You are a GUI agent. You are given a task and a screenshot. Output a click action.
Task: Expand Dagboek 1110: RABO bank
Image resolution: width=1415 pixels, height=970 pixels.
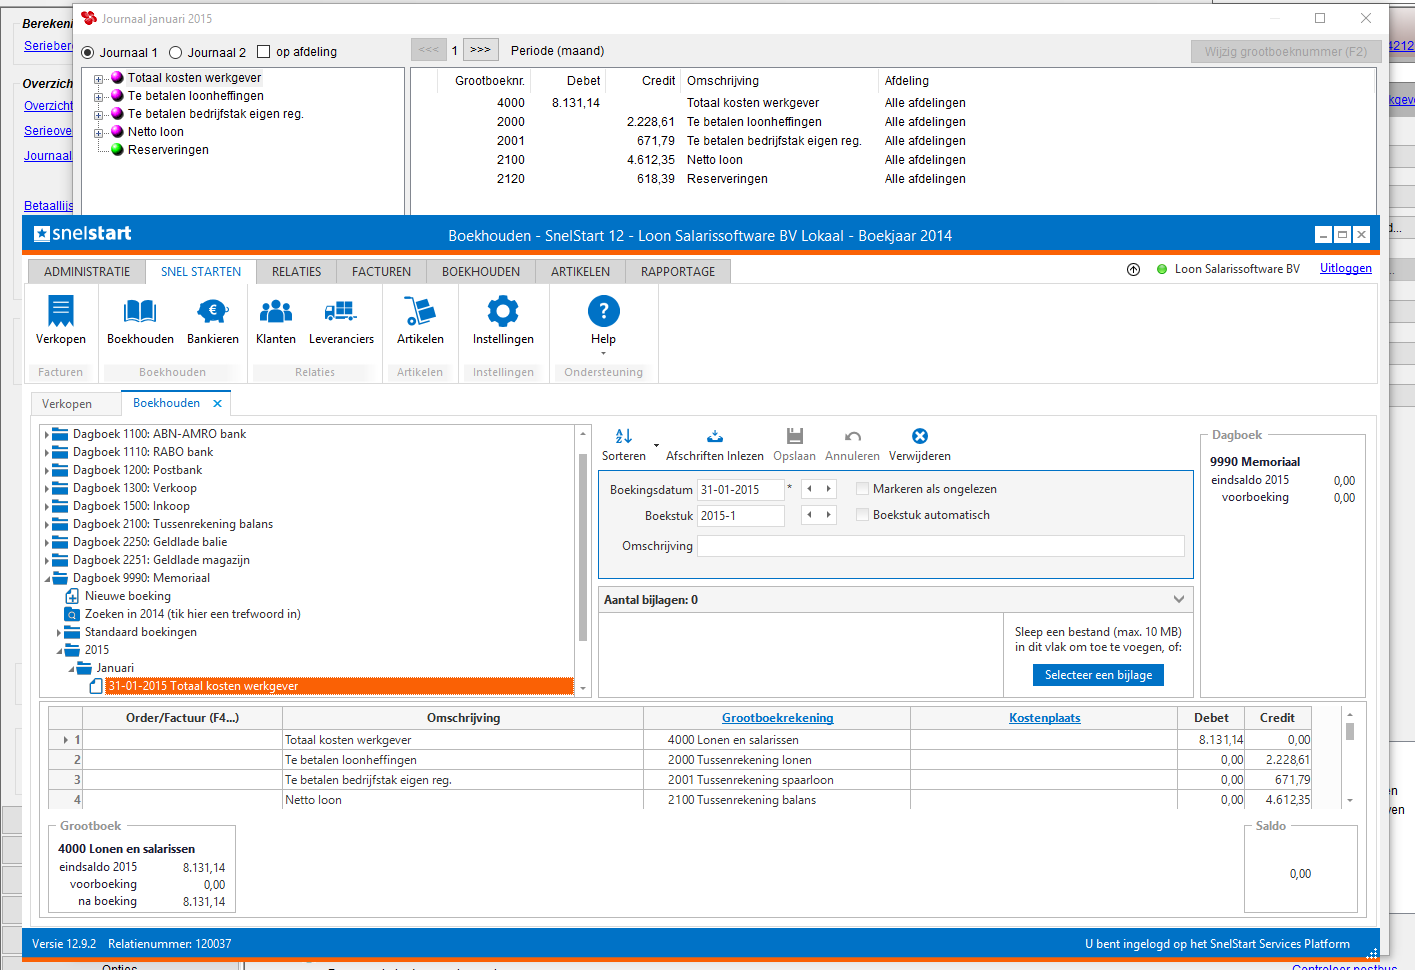[46, 453]
